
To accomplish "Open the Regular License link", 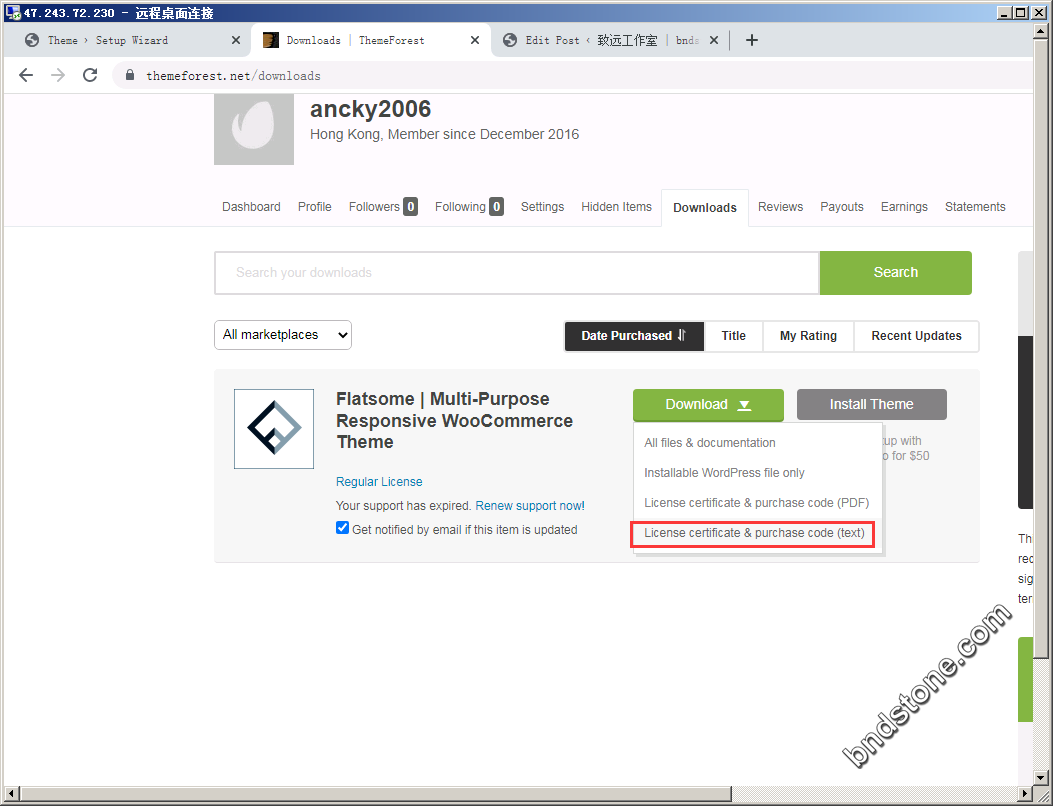I will [379, 482].
